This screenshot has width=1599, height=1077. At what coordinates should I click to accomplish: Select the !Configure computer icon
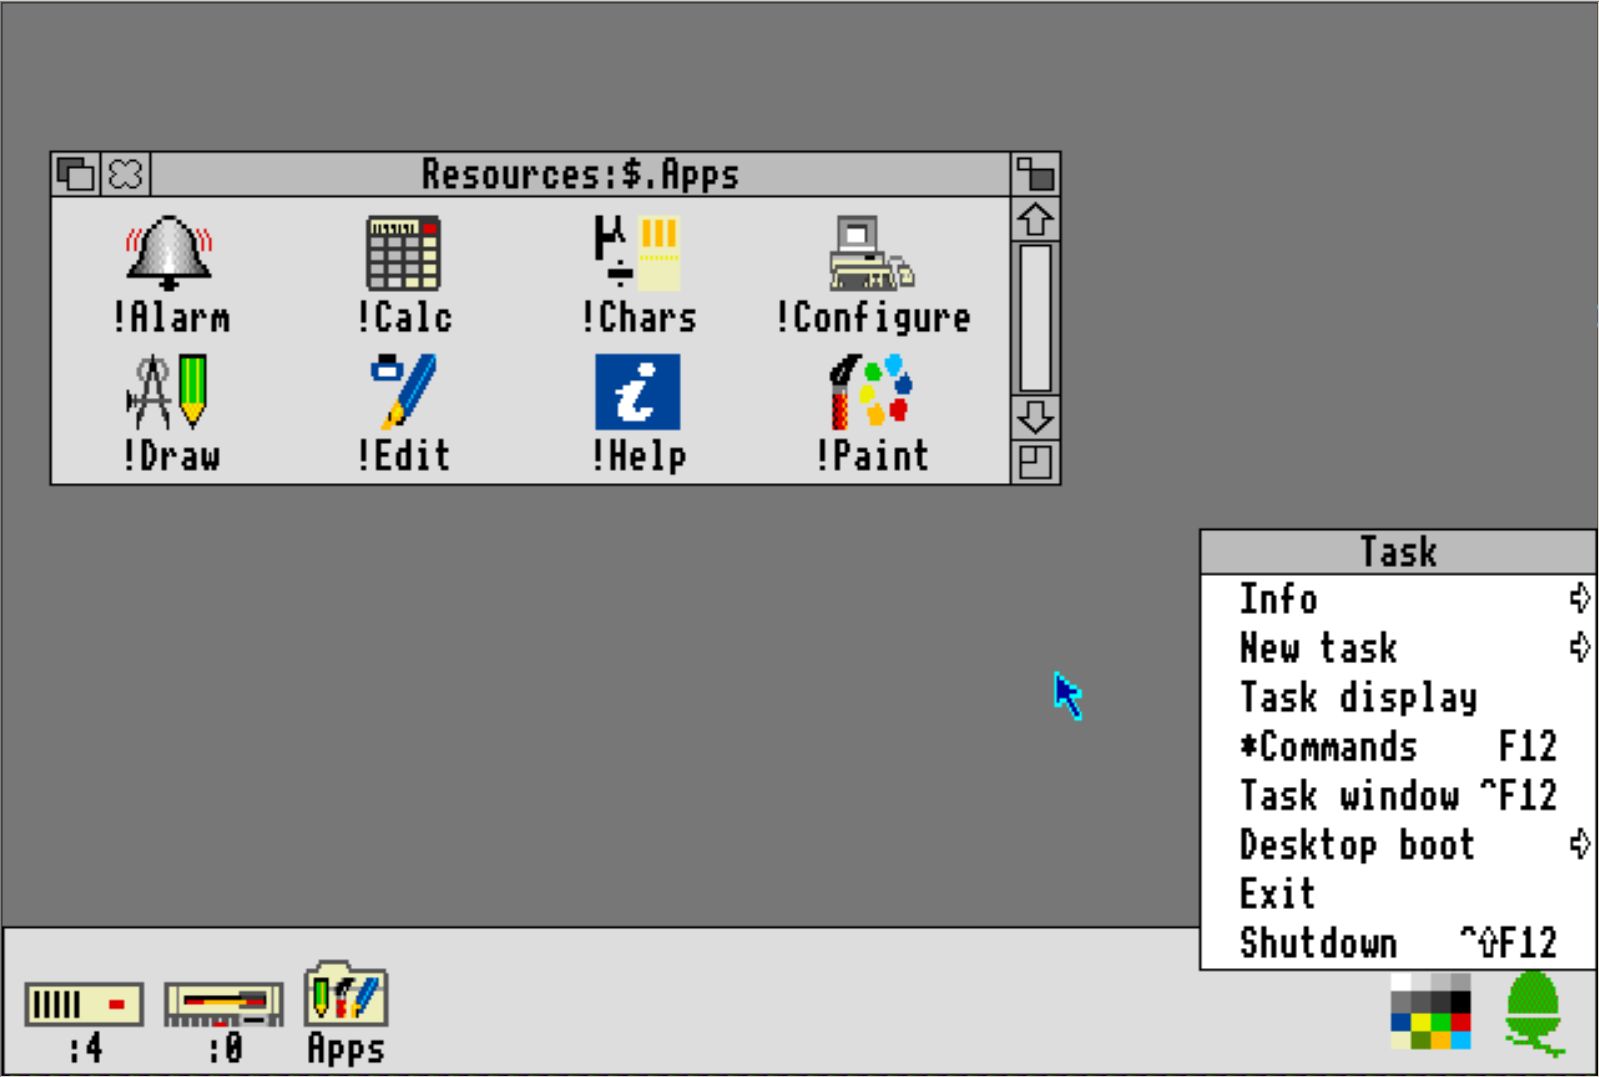click(871, 253)
